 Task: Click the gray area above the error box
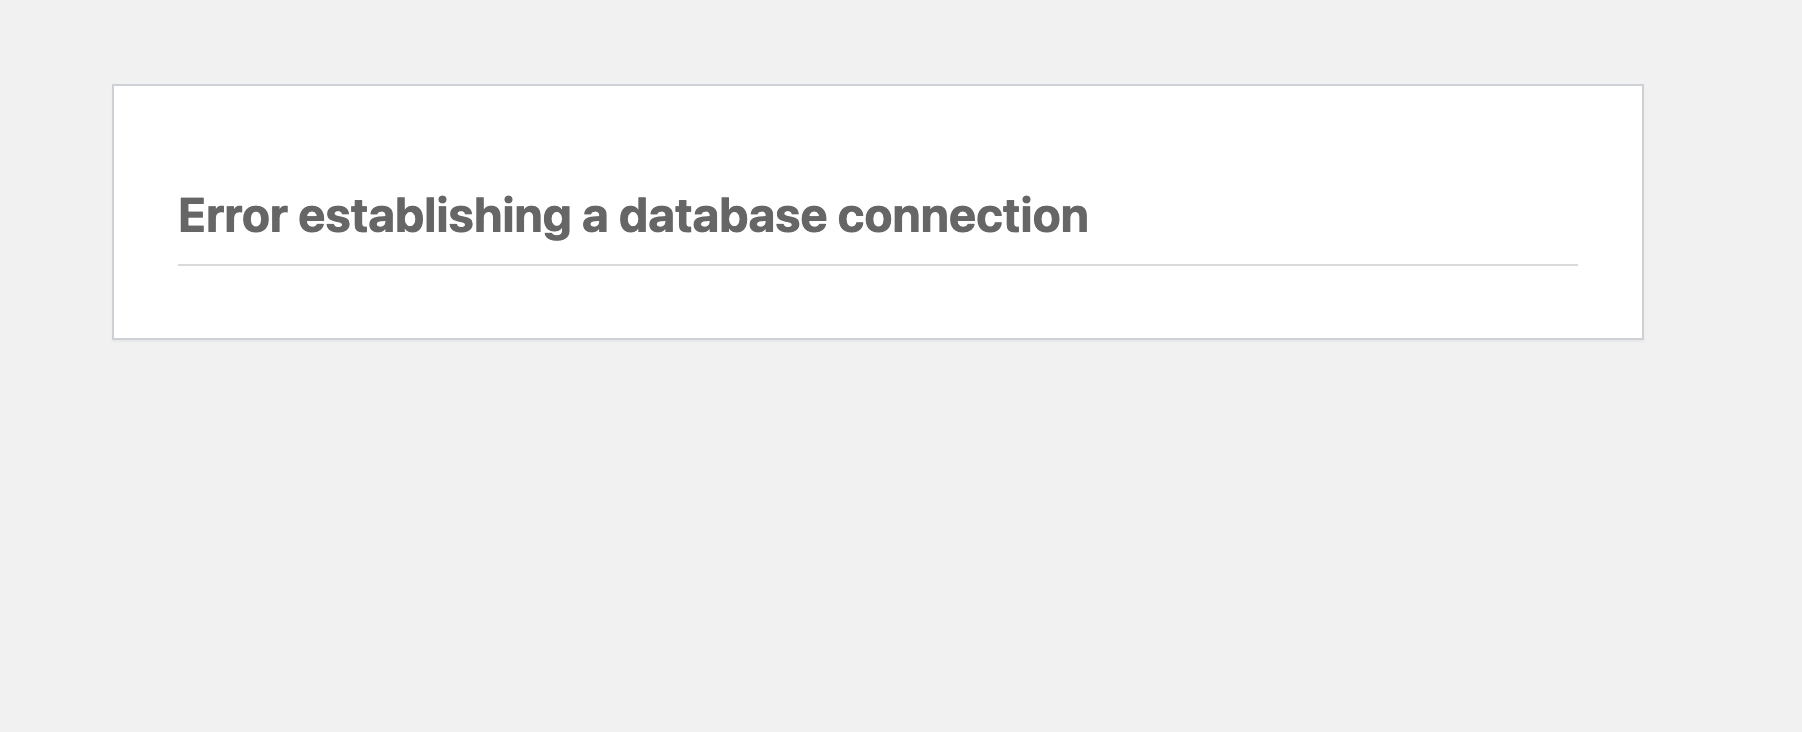pos(877,42)
